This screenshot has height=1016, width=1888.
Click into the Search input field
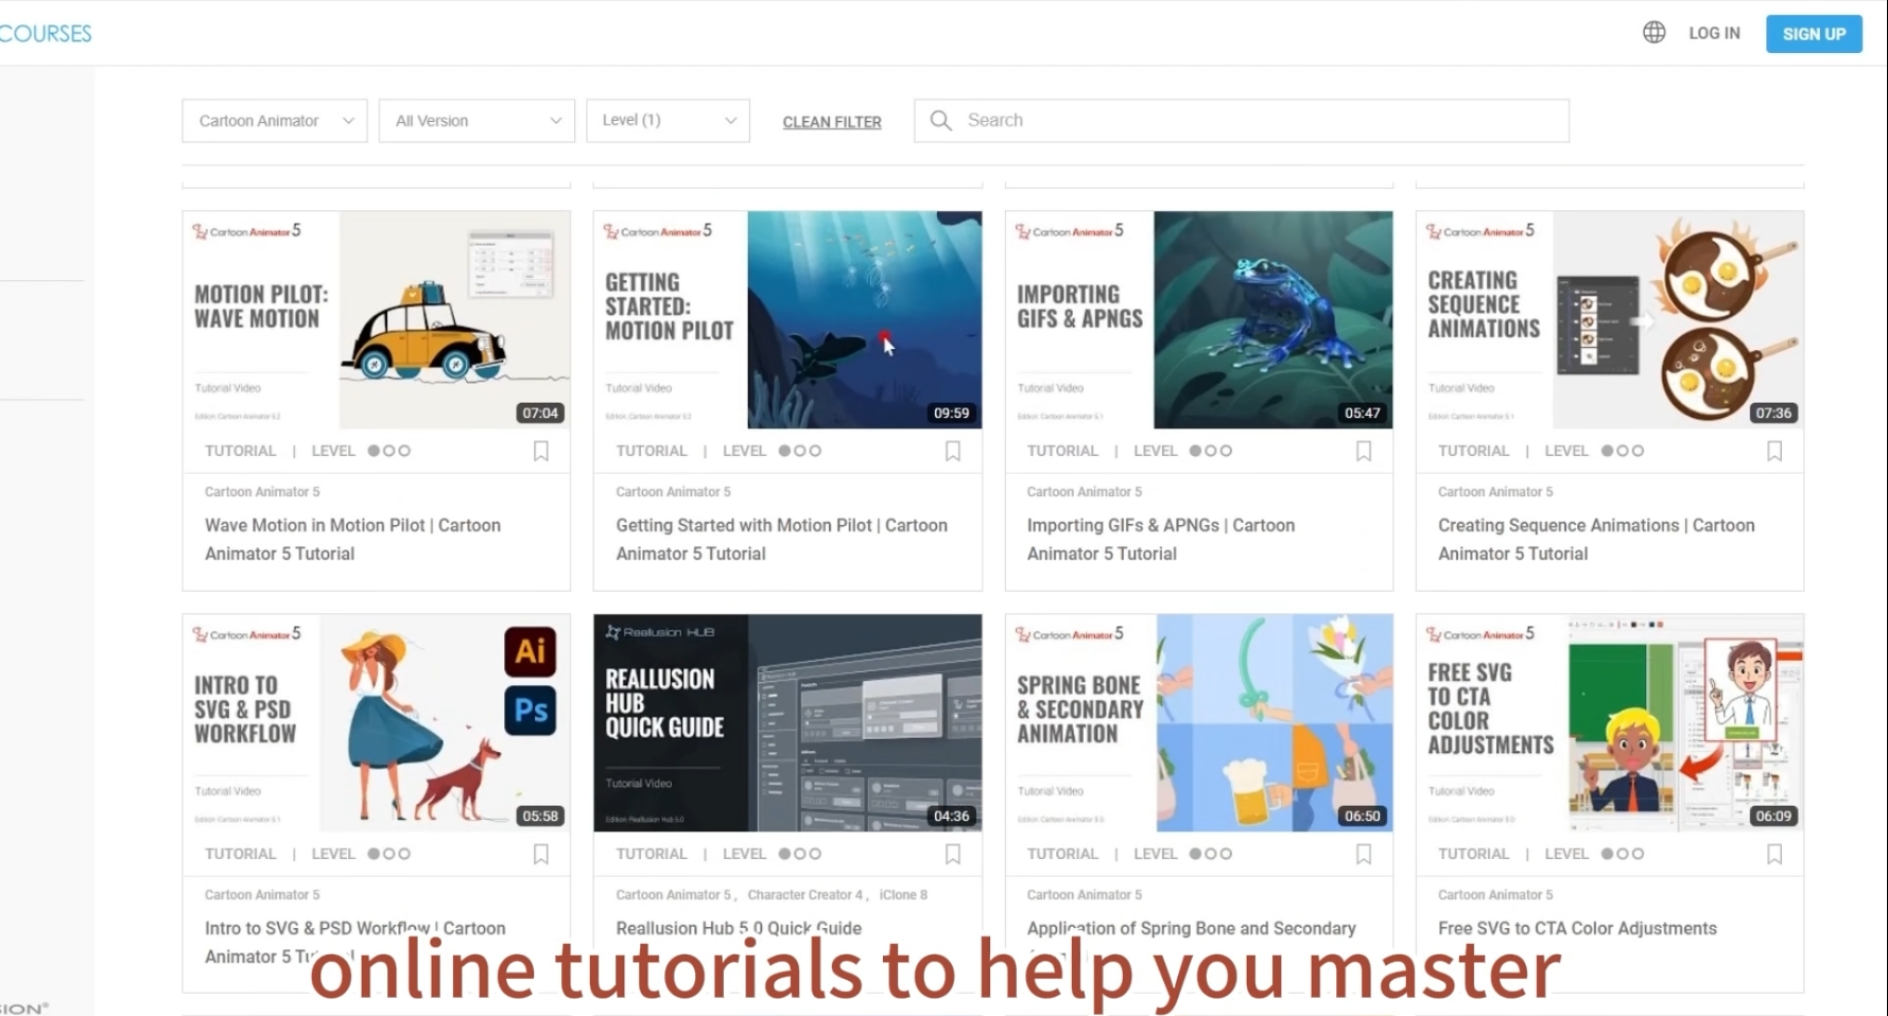tap(1241, 121)
